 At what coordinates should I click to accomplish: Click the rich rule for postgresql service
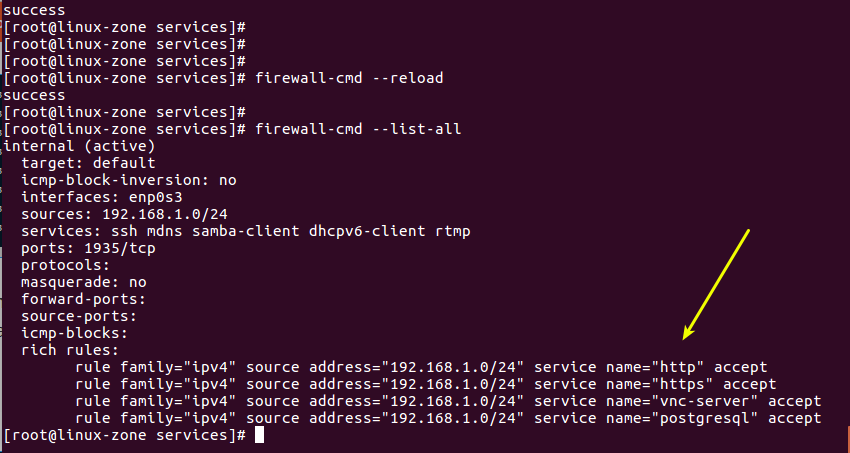pos(448,418)
